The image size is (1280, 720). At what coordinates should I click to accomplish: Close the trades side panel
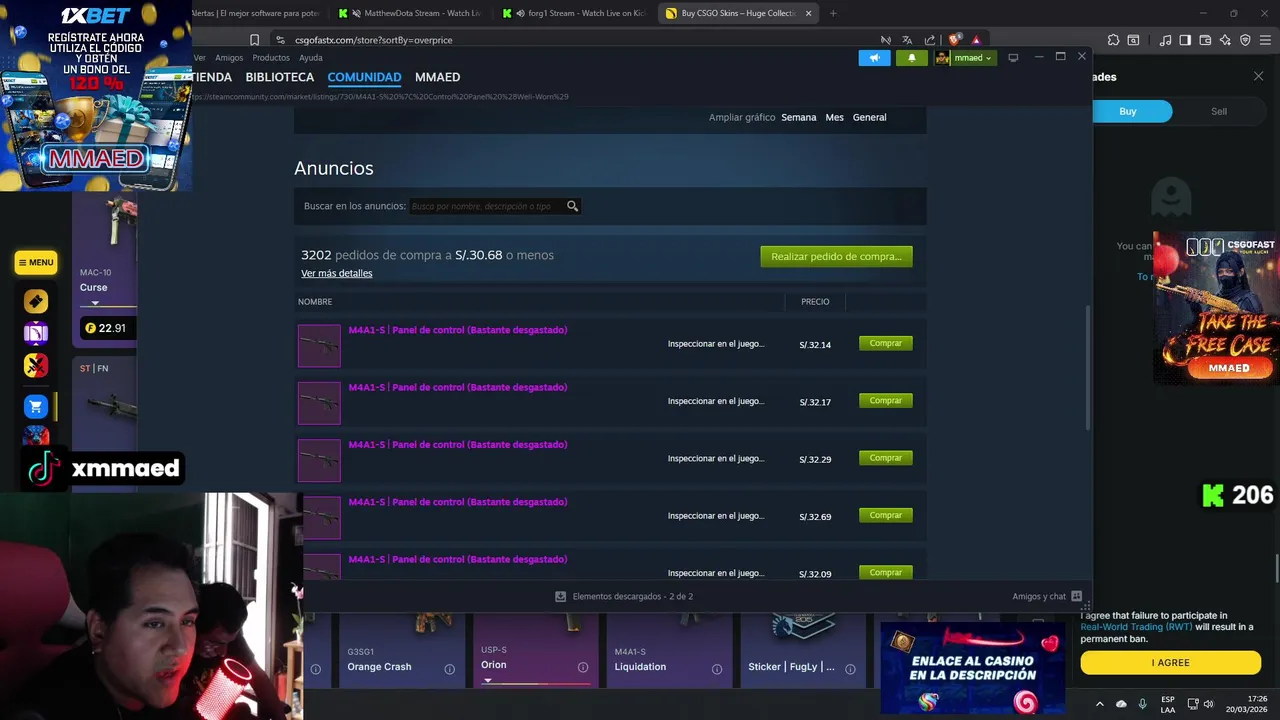pyautogui.click(x=1258, y=77)
